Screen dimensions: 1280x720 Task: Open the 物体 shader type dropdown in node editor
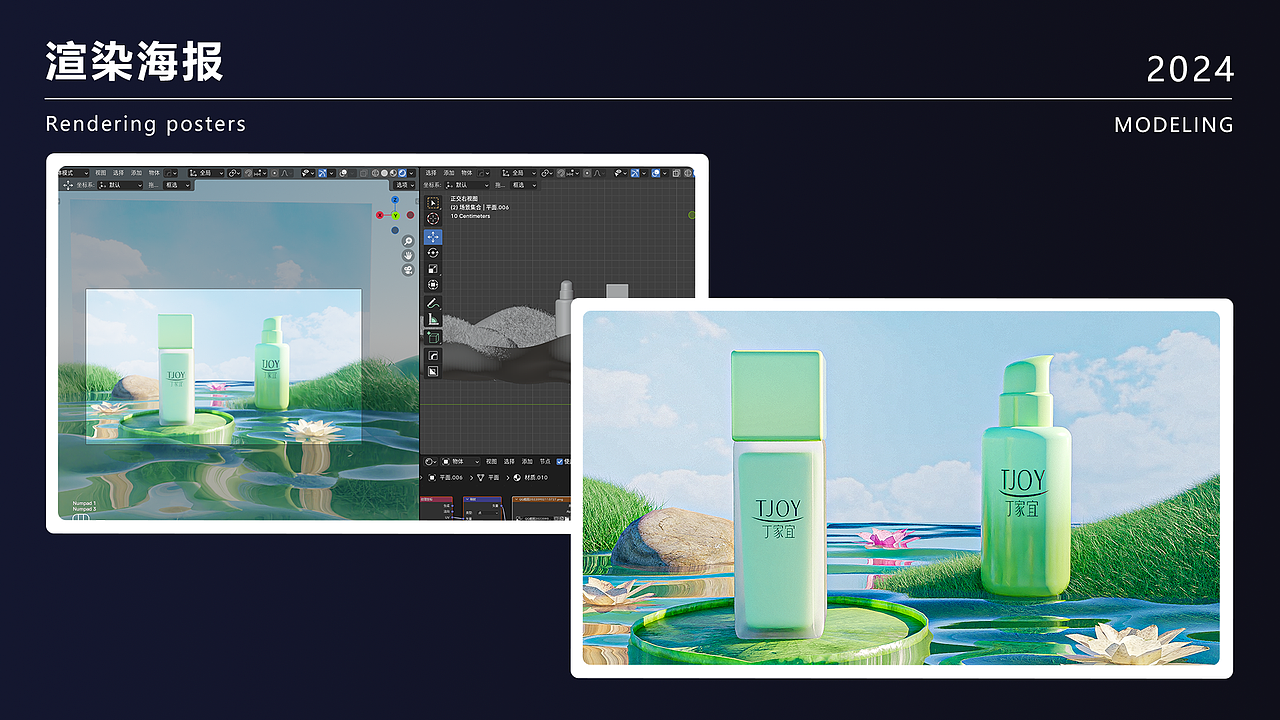pyautogui.click(x=461, y=462)
